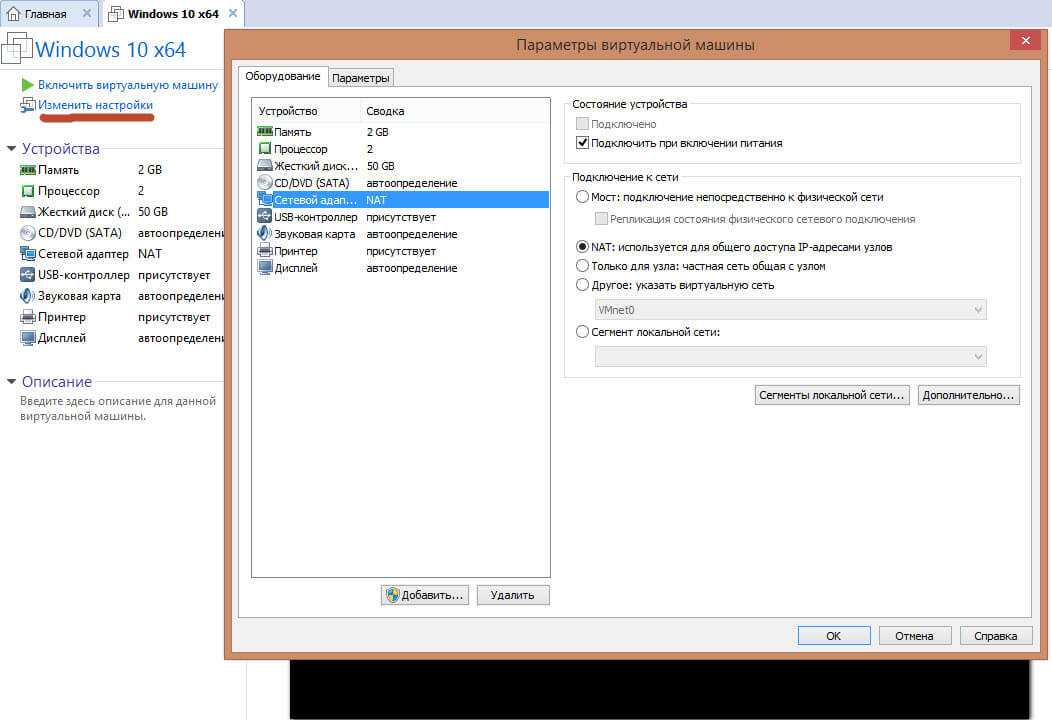Select sound card speaker icon in dialog
This screenshot has width=1052, height=720.
265,234
